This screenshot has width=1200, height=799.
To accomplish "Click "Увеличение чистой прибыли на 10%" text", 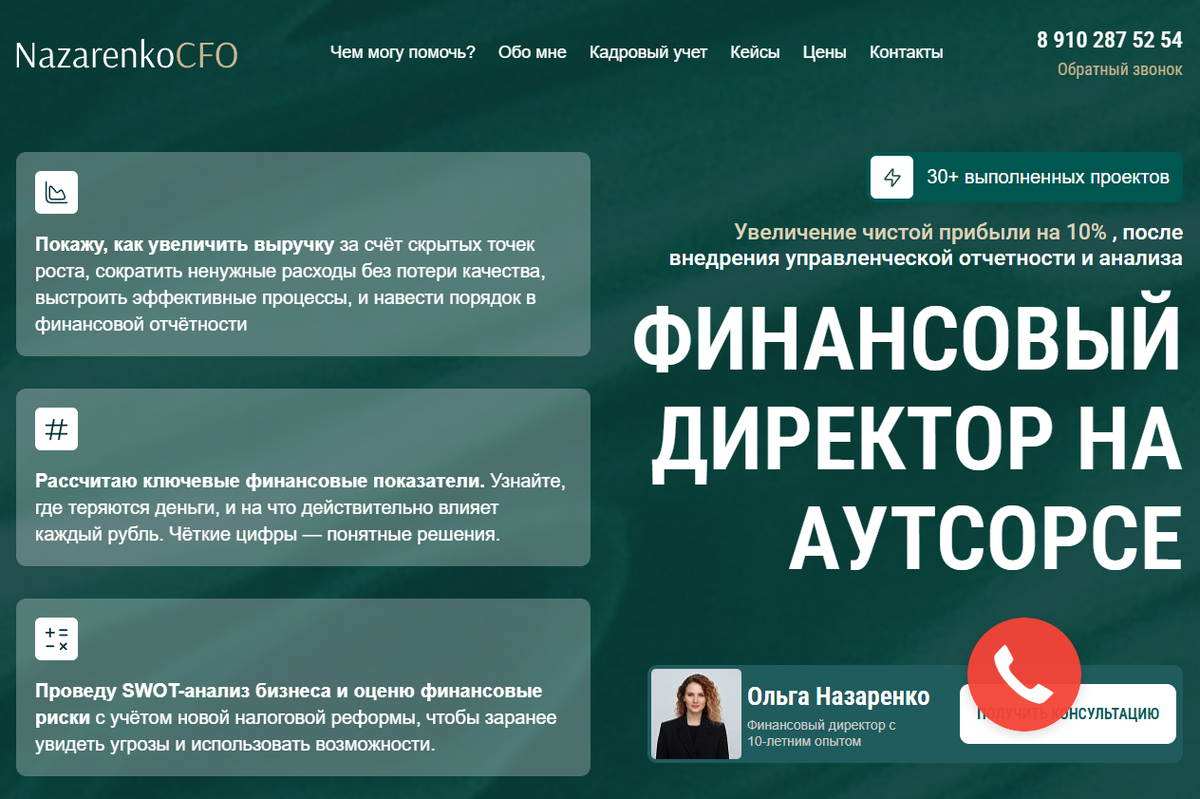I will 920,232.
